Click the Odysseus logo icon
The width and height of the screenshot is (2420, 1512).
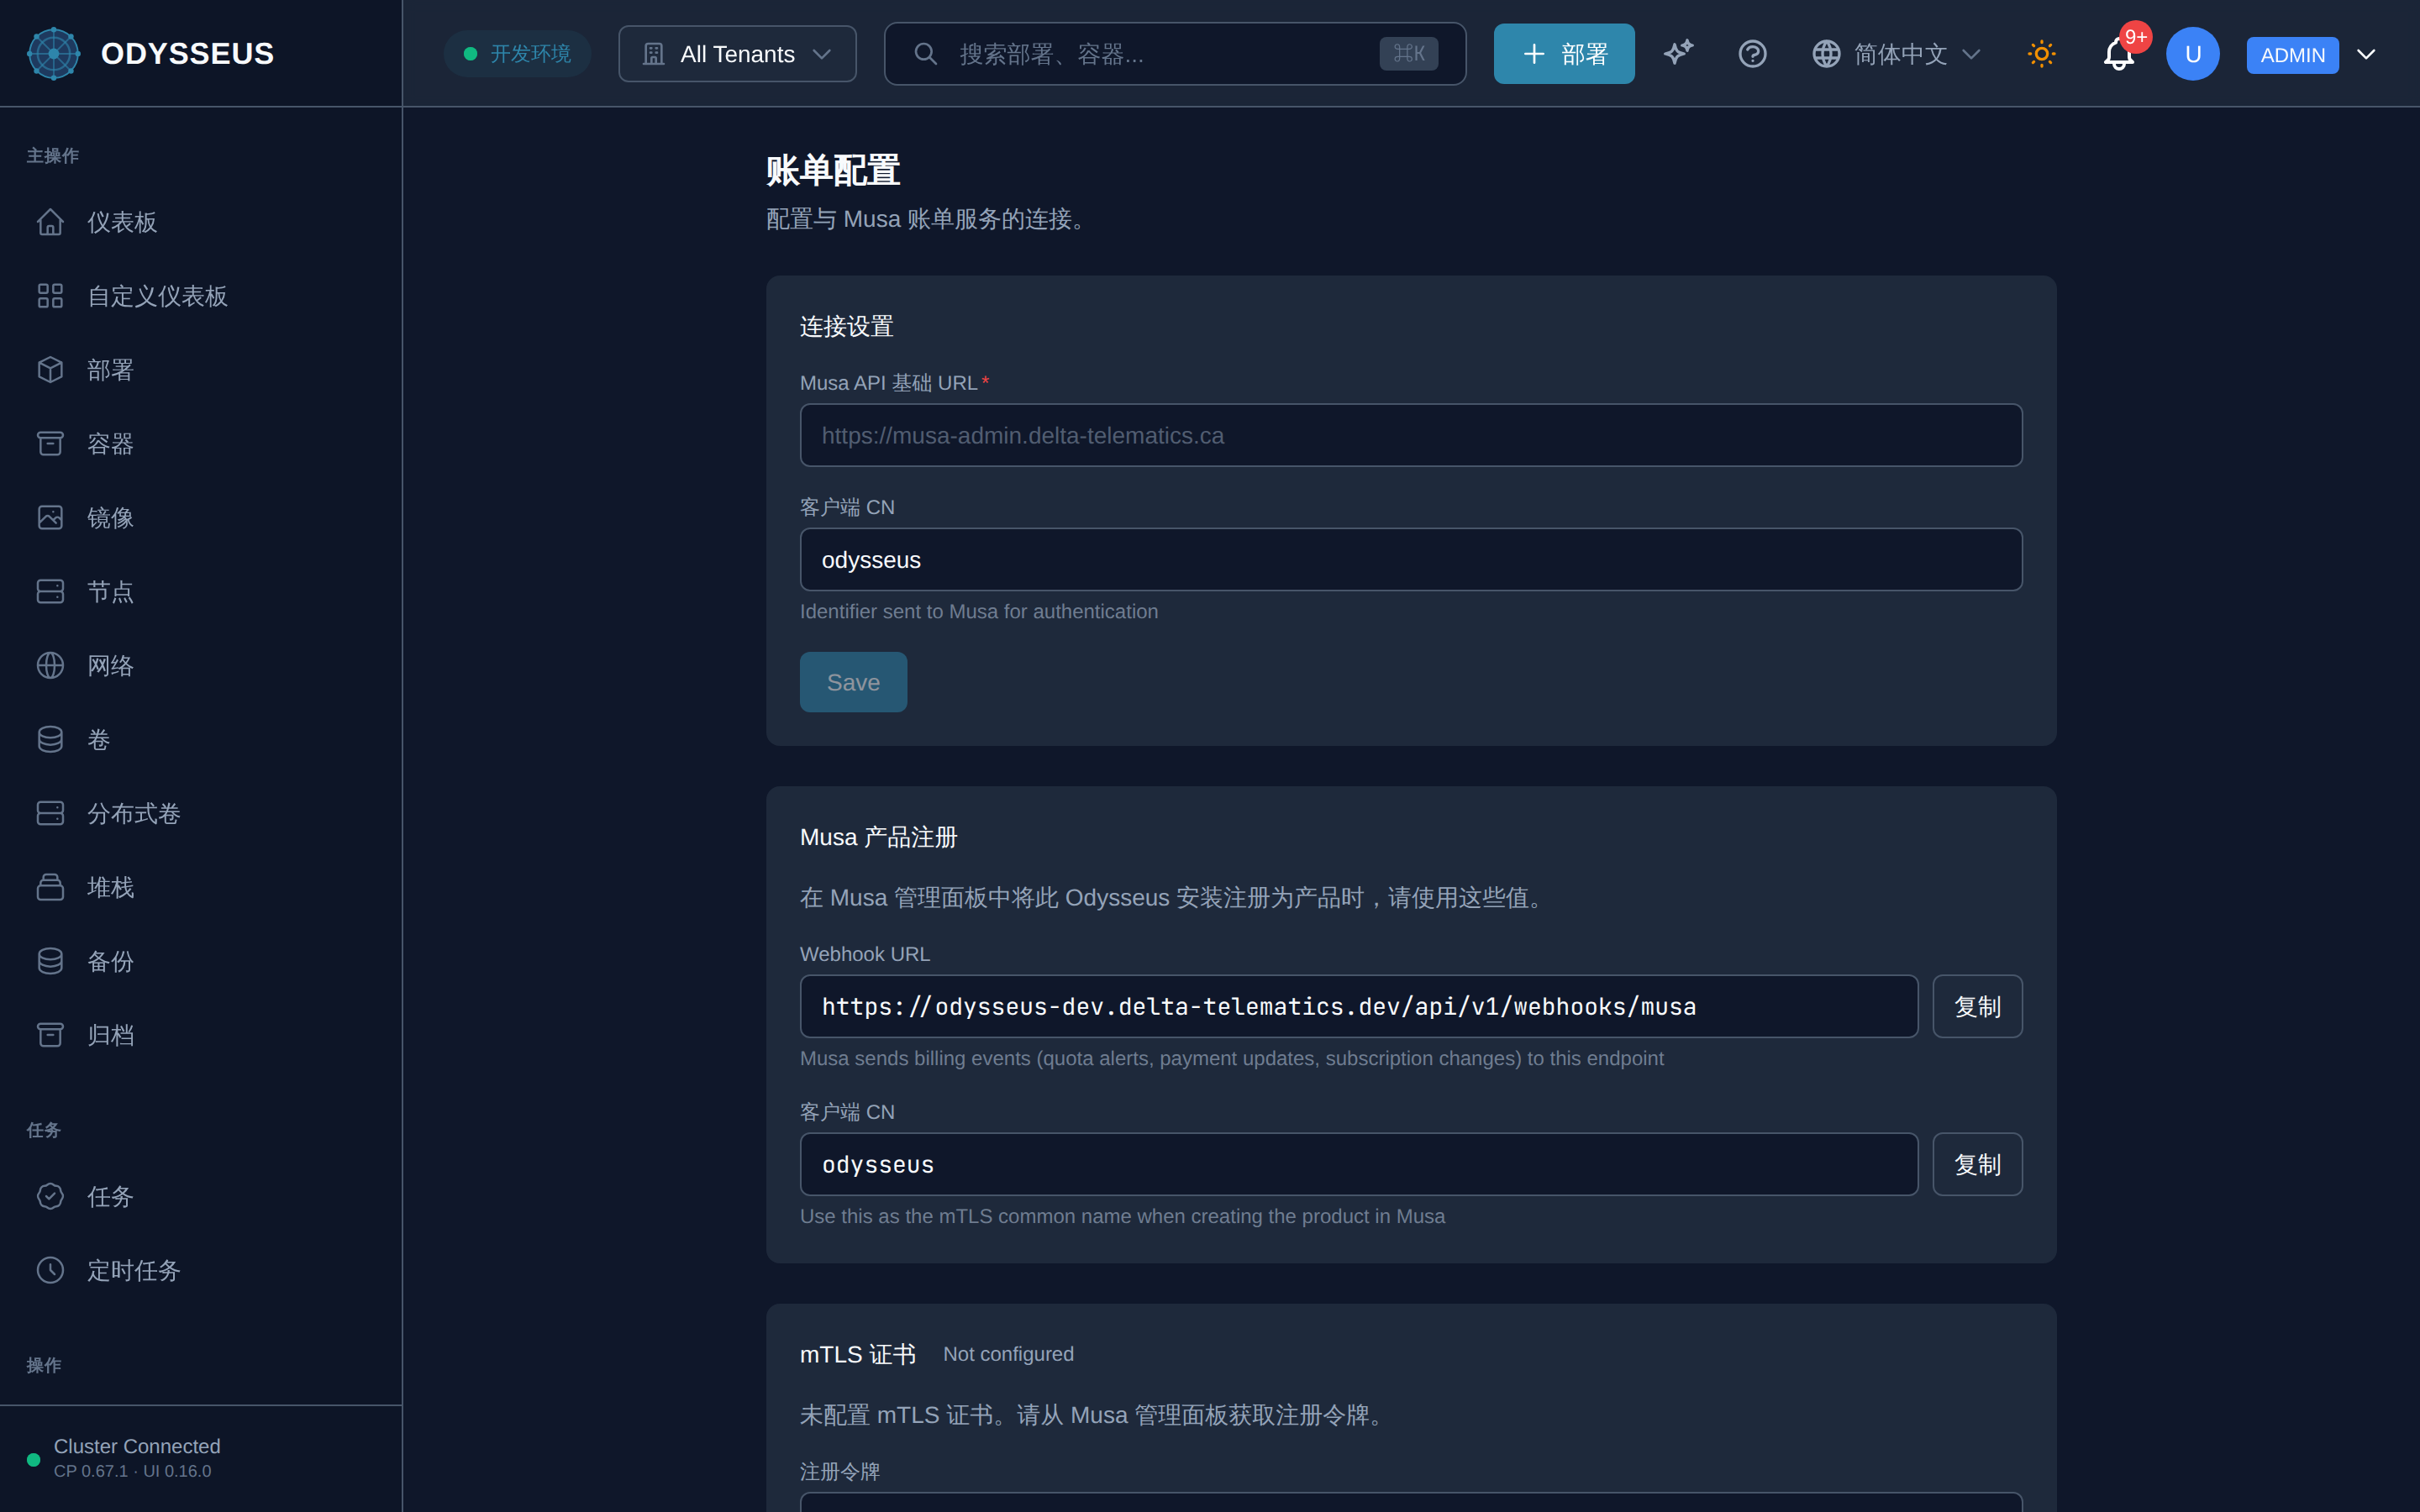pos(53,54)
